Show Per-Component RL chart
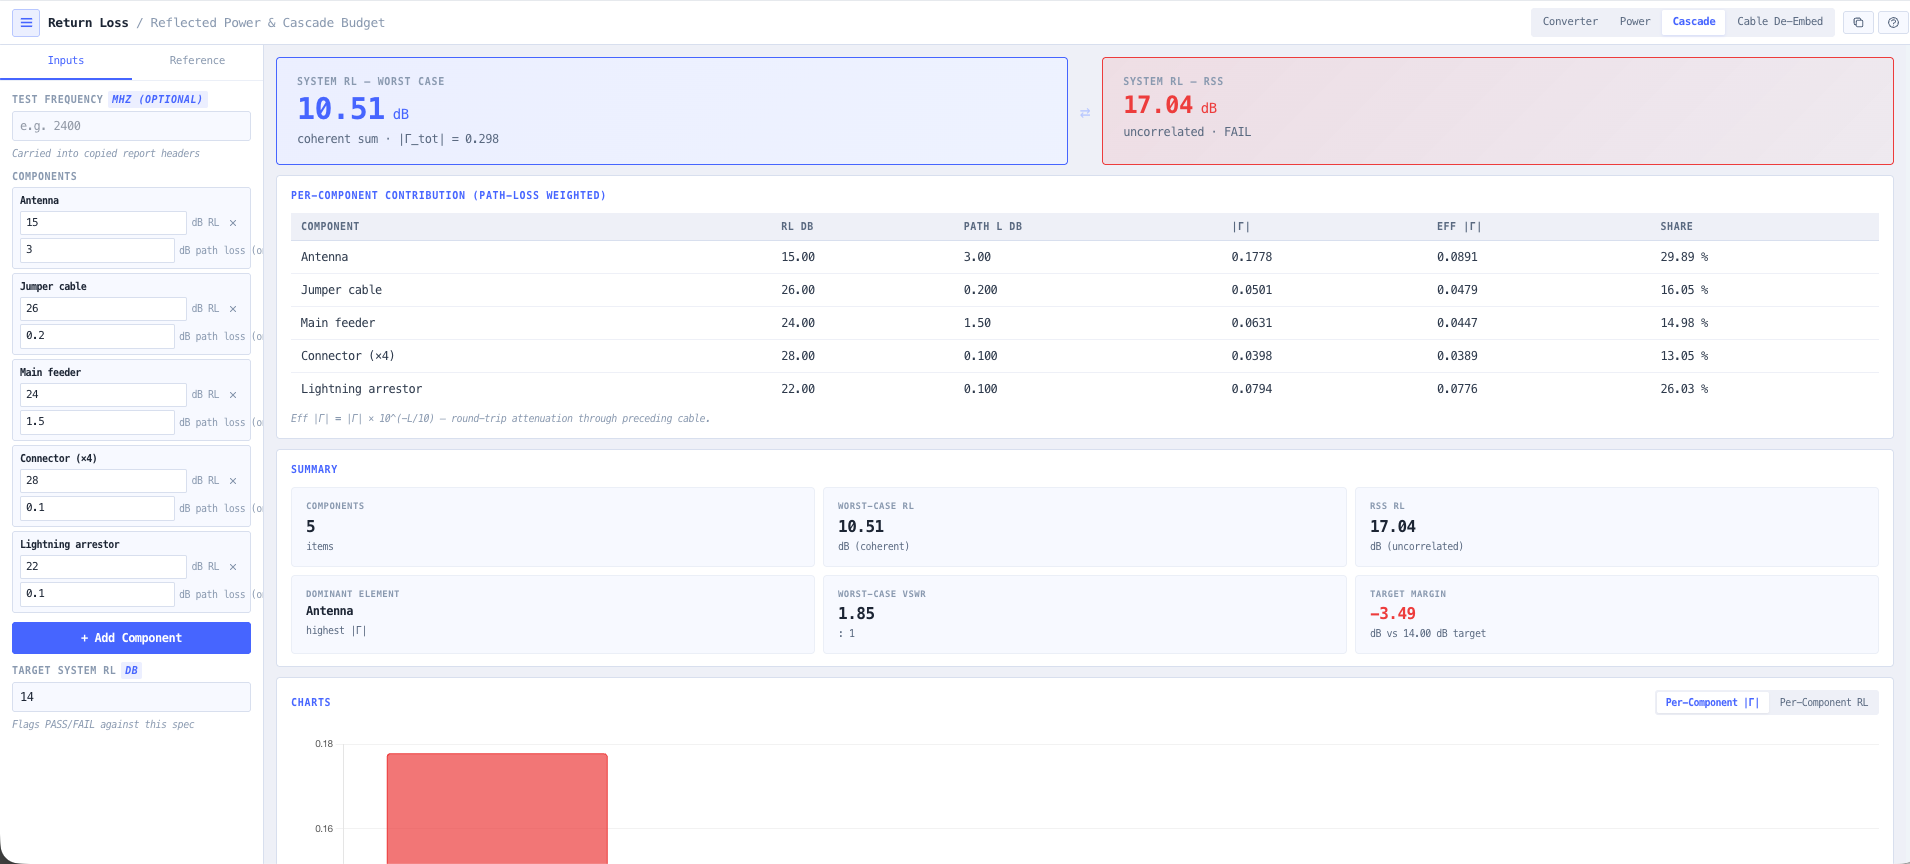This screenshot has width=1910, height=864. click(1824, 703)
